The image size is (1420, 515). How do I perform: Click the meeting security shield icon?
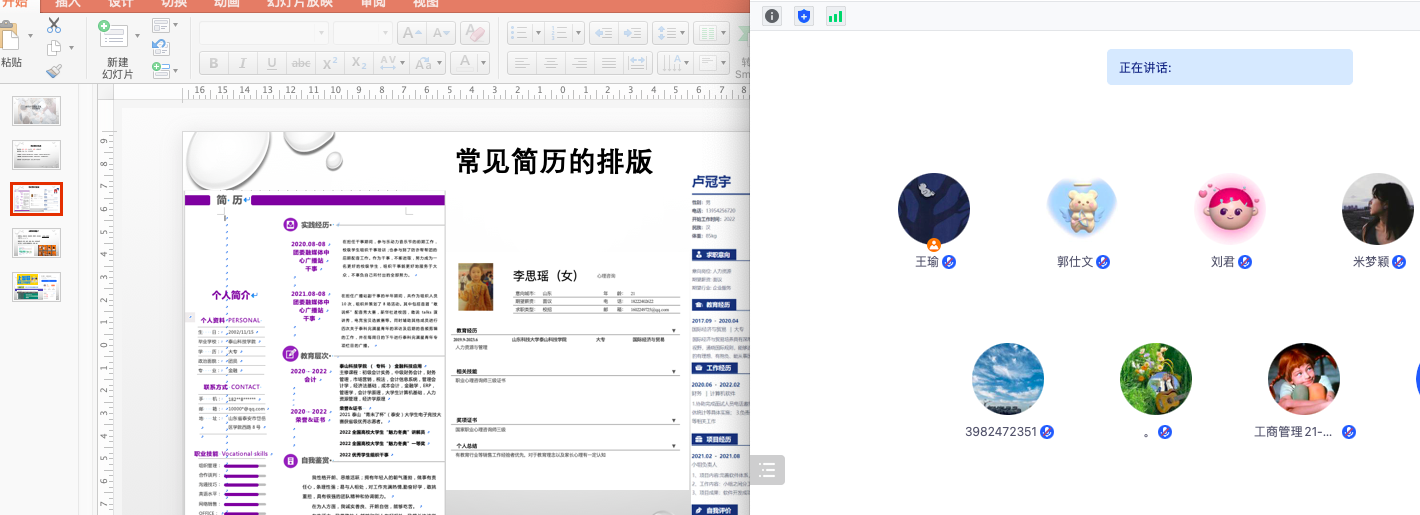[x=804, y=16]
